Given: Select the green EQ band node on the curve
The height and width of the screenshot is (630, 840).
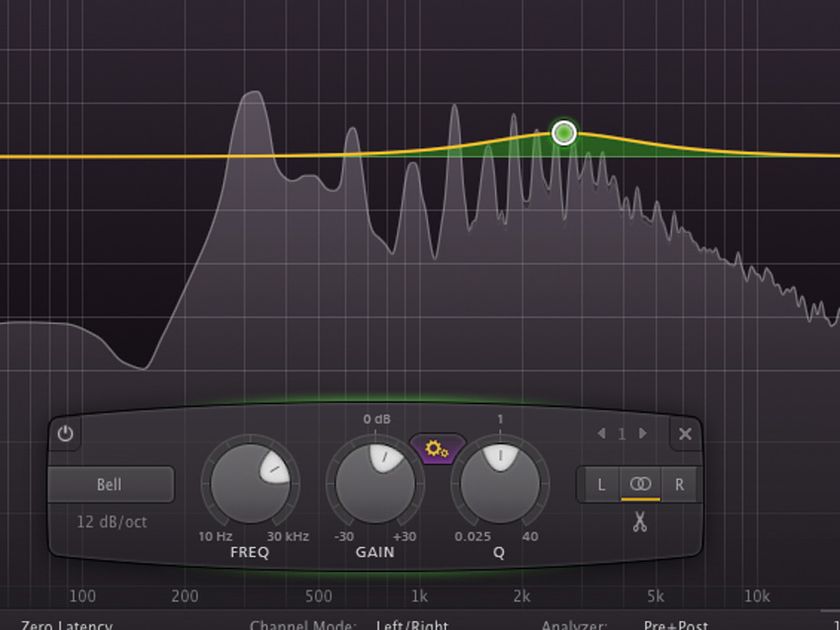Looking at the screenshot, I should click(562, 131).
